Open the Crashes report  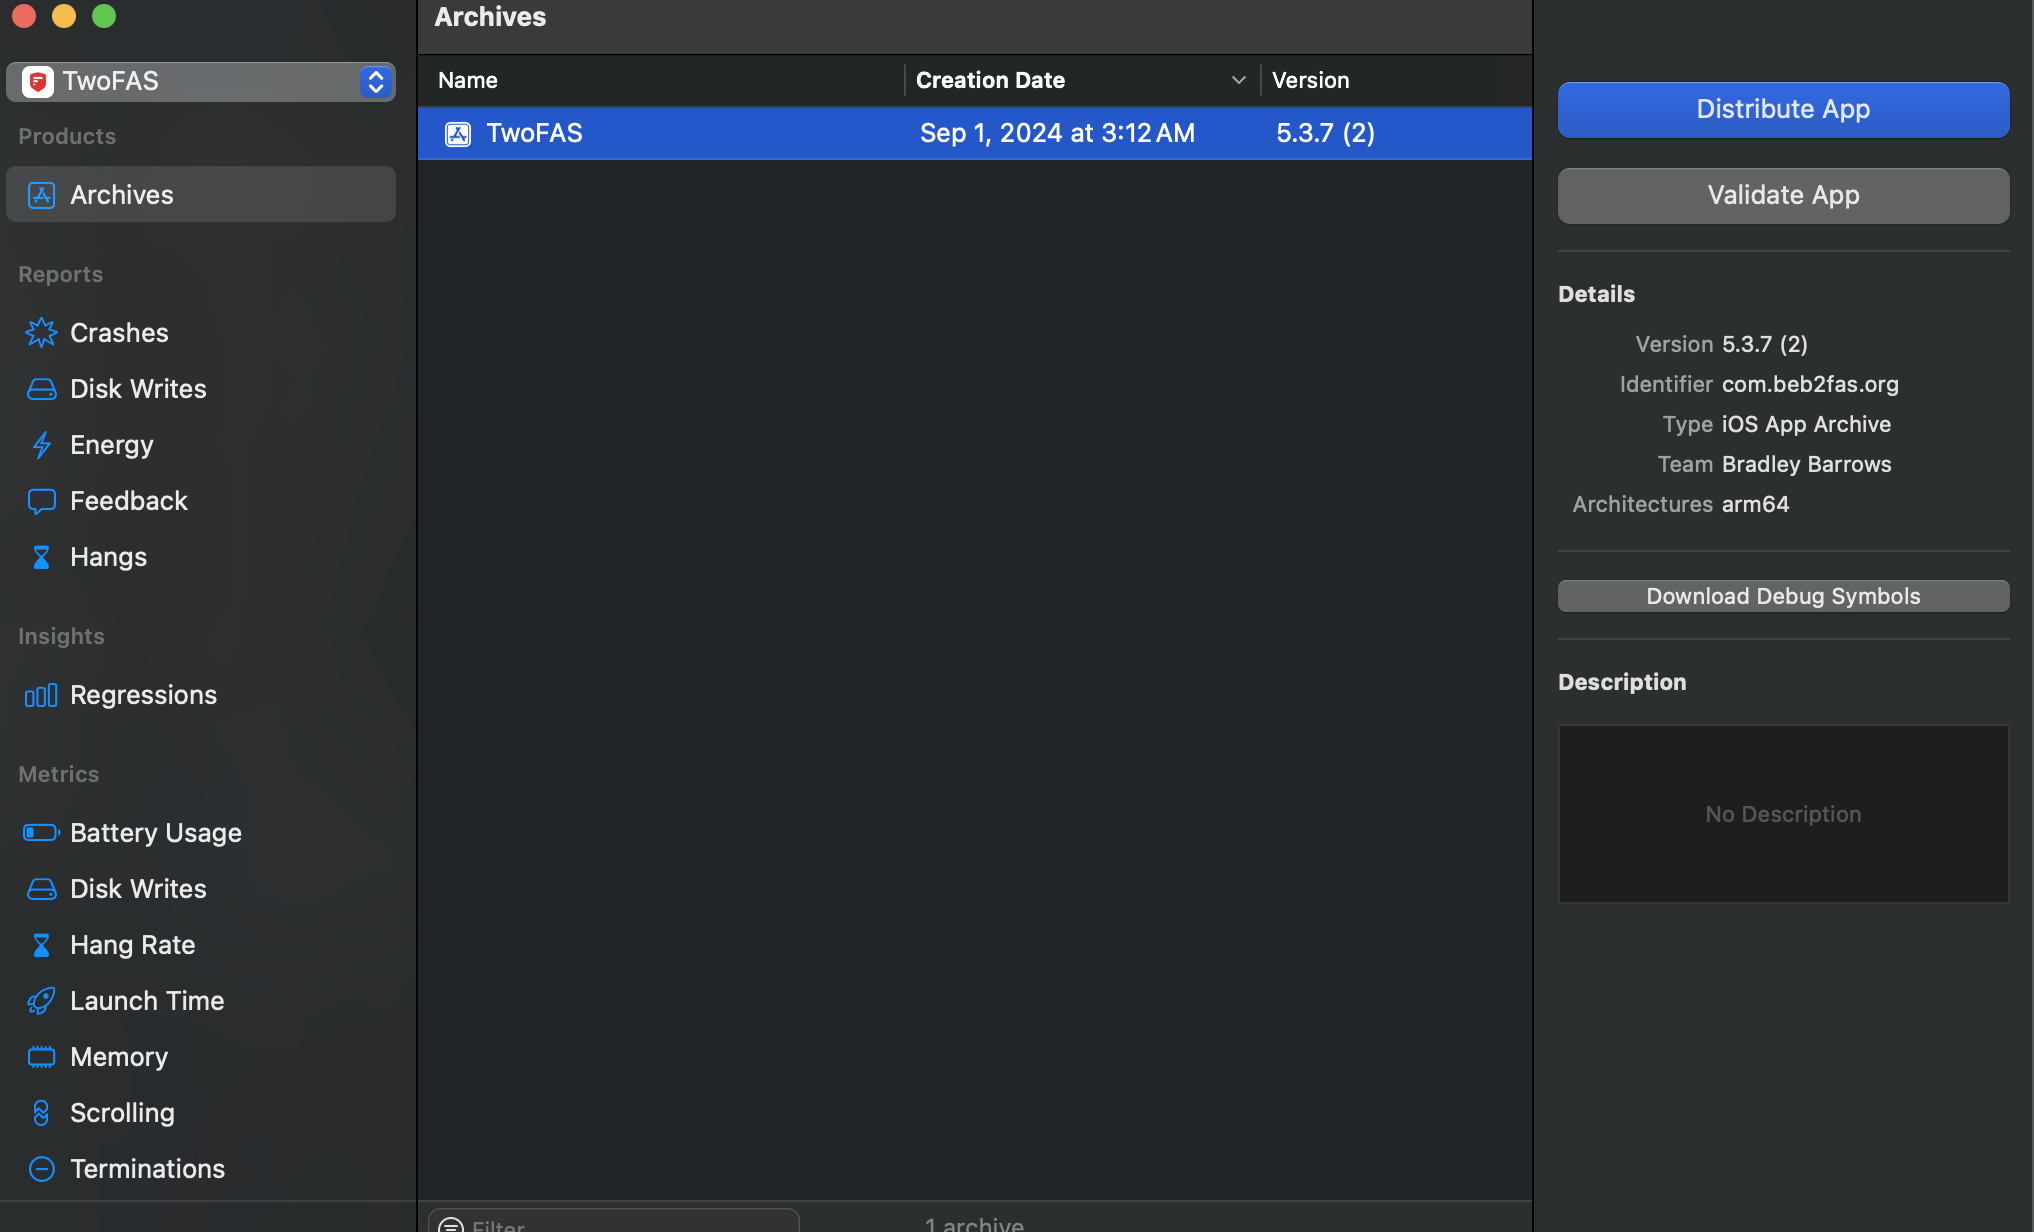(x=201, y=332)
